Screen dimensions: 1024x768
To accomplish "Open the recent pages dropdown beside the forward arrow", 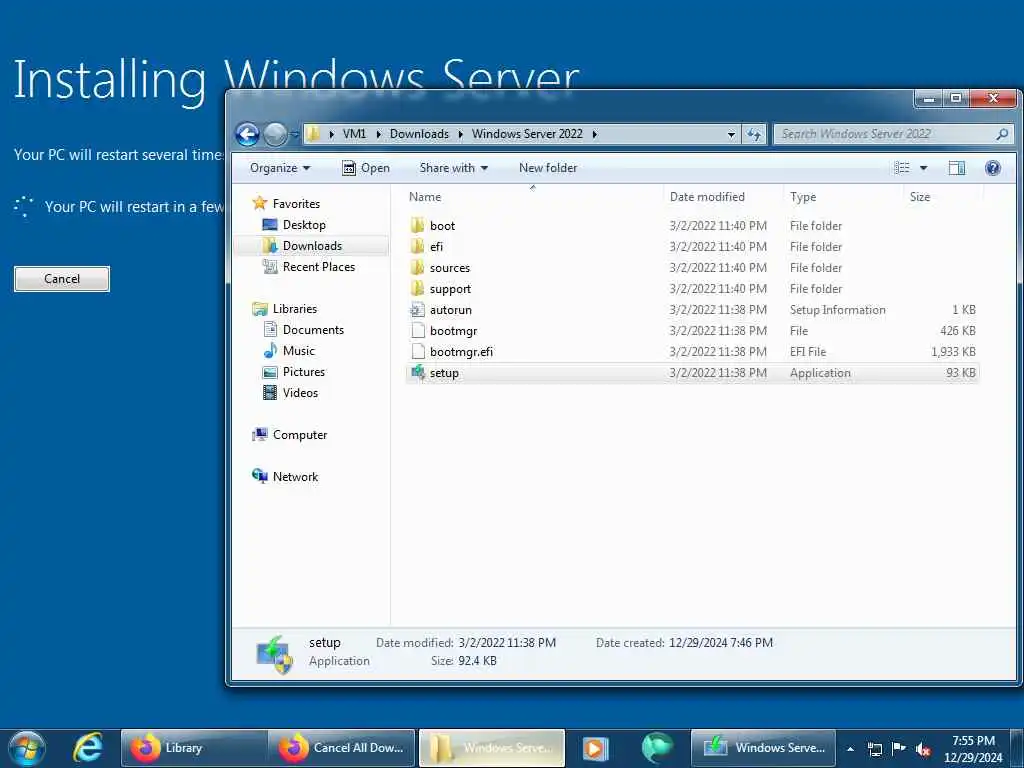I will pyautogui.click(x=295, y=135).
